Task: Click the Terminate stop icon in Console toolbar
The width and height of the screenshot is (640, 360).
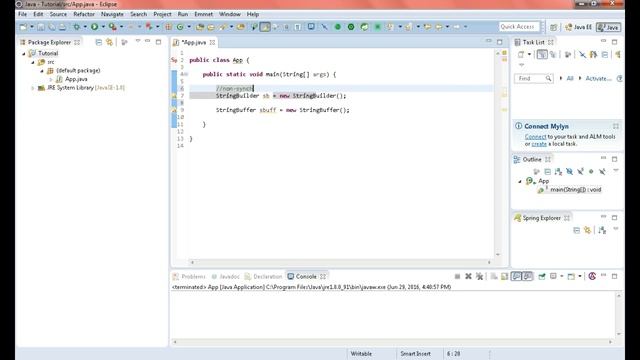Action: pyautogui.click(x=457, y=276)
